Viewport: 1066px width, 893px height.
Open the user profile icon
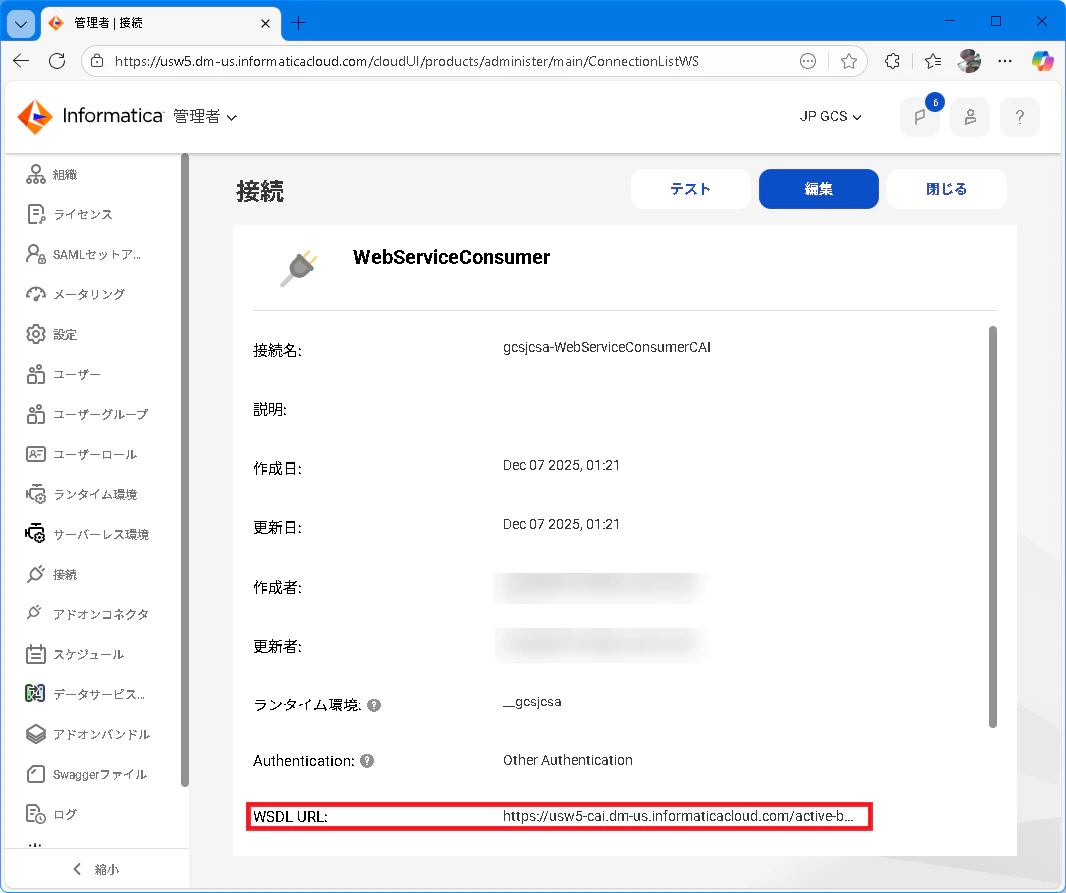970,117
